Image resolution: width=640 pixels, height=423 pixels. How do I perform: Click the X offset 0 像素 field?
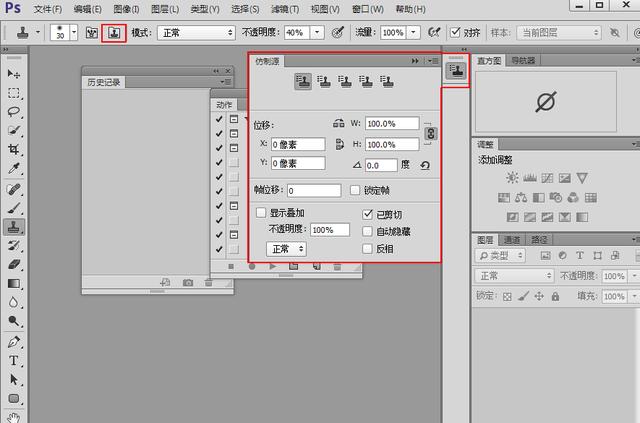pos(298,144)
